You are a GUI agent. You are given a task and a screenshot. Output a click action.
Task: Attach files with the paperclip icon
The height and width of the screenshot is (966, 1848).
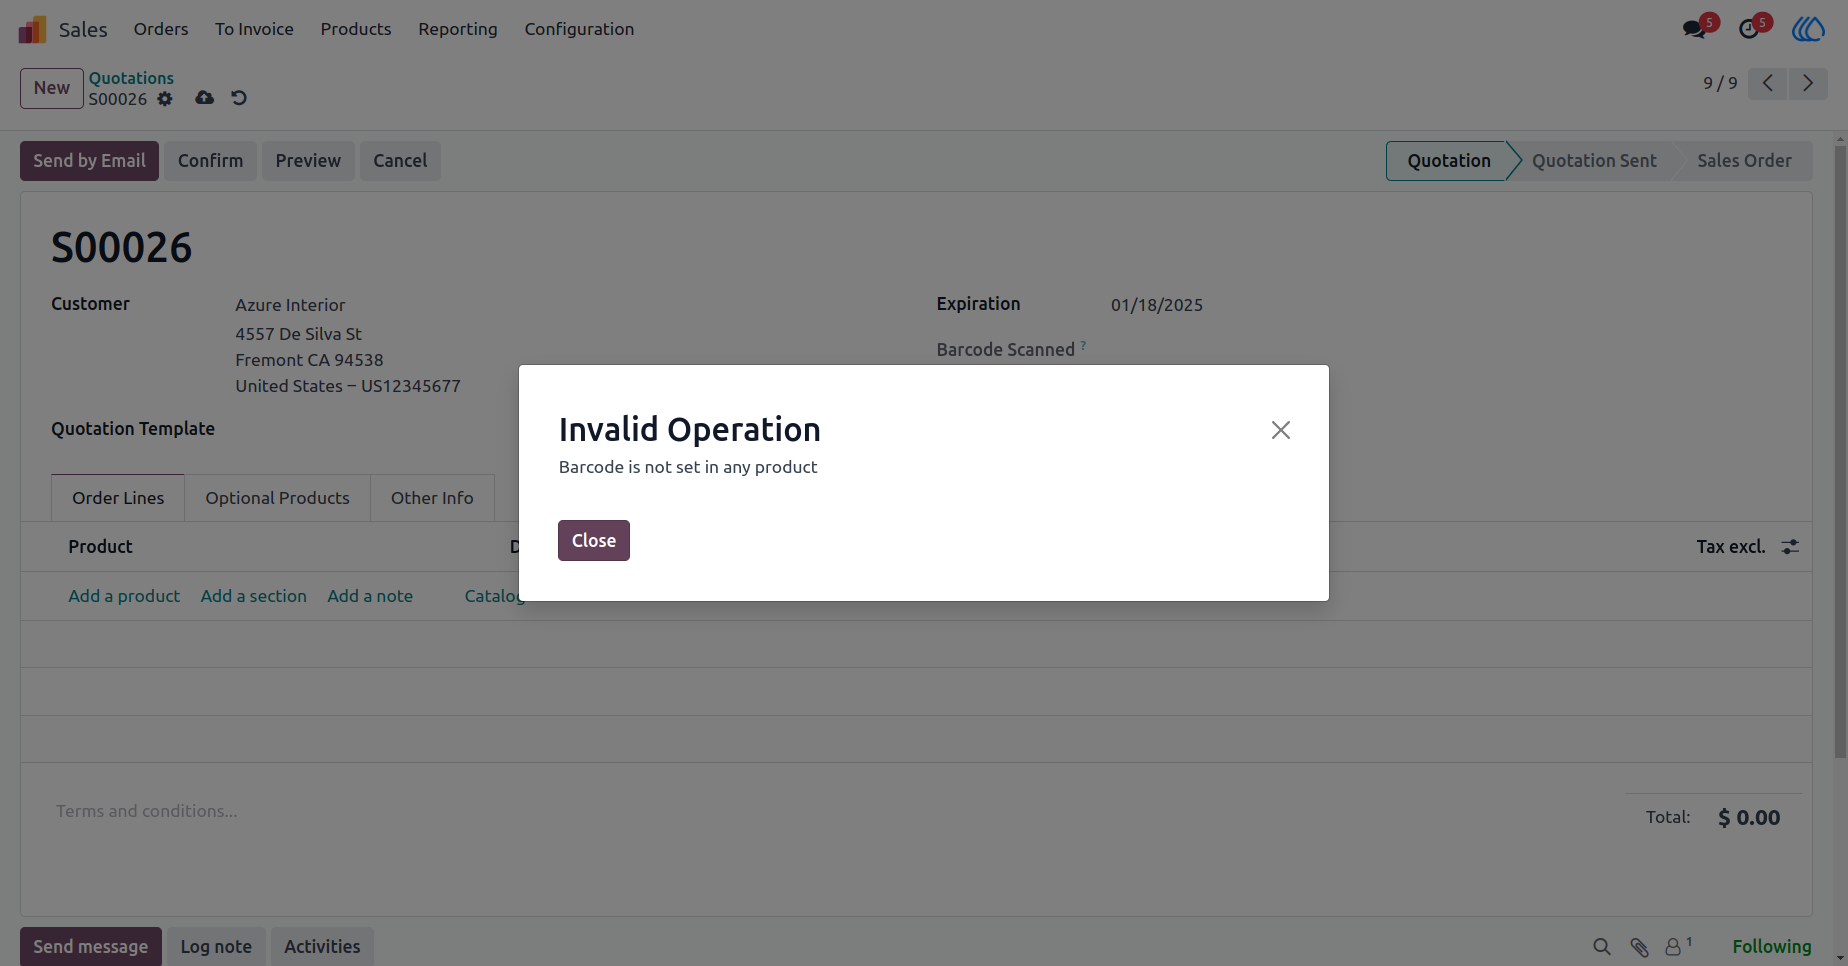tap(1639, 947)
